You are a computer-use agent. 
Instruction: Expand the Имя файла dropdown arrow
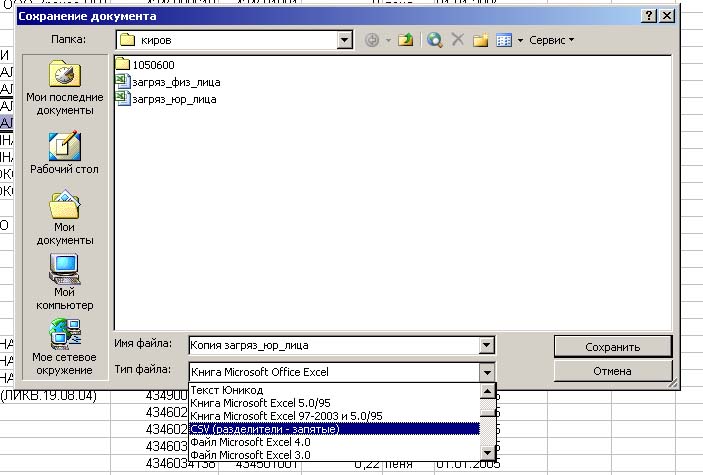click(487, 345)
